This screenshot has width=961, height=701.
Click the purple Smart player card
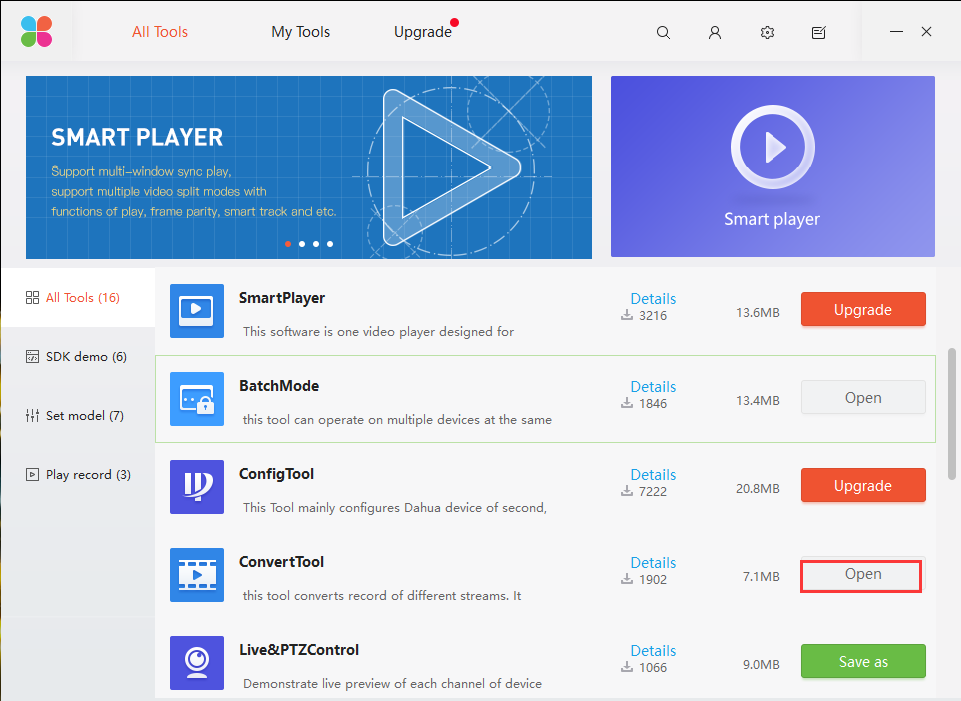pos(773,166)
